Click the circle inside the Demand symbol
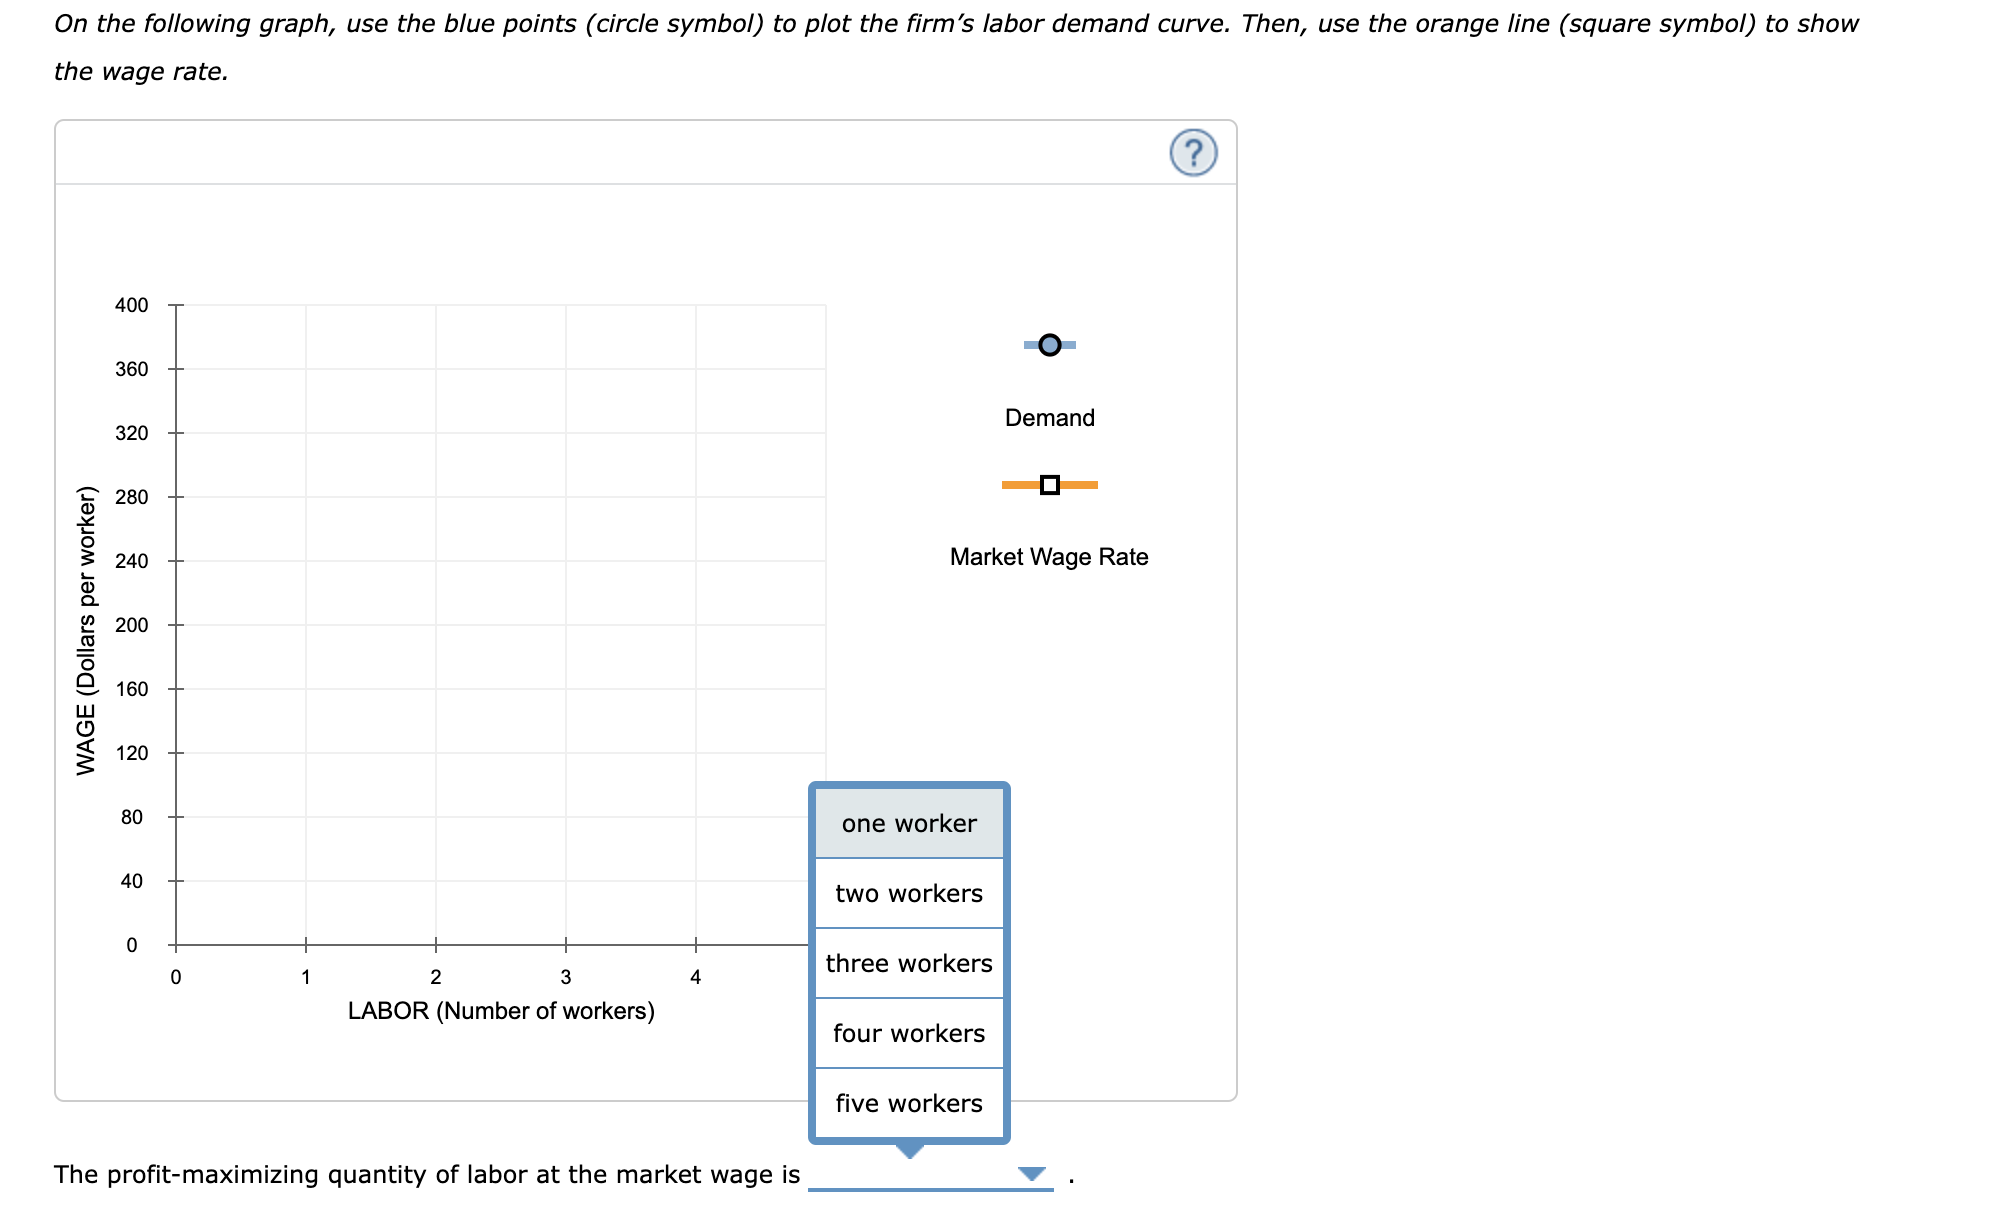Screen dimensions: 2002x1208 [x=1048, y=345]
